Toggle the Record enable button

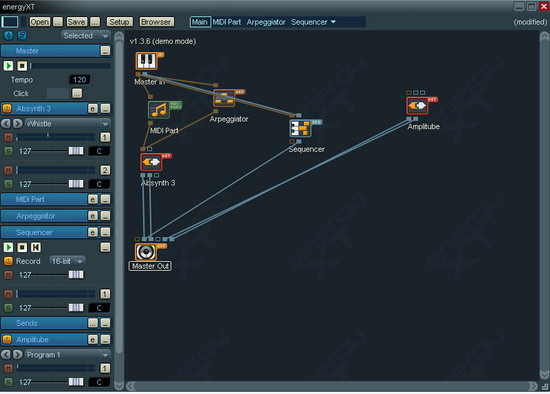click(x=8, y=261)
